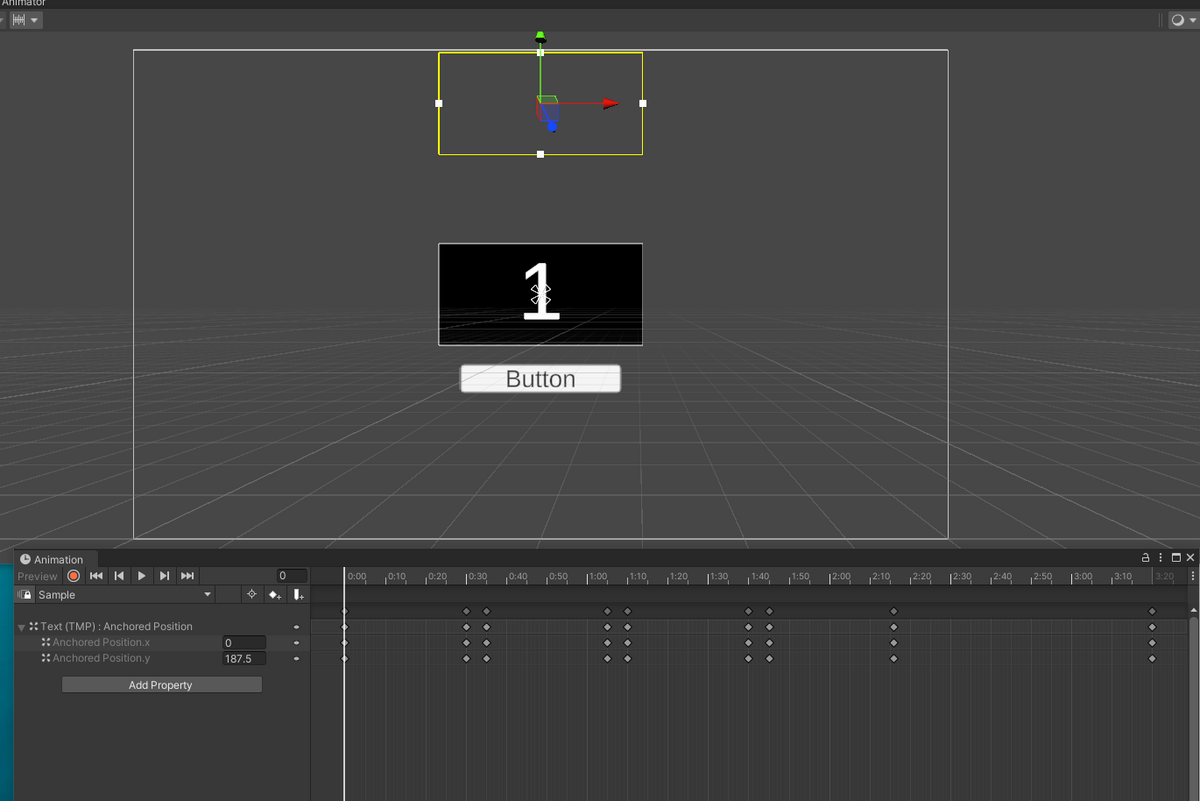1200x801 pixels.
Task: Enable keyframe recording mode
Action: pos(73,576)
